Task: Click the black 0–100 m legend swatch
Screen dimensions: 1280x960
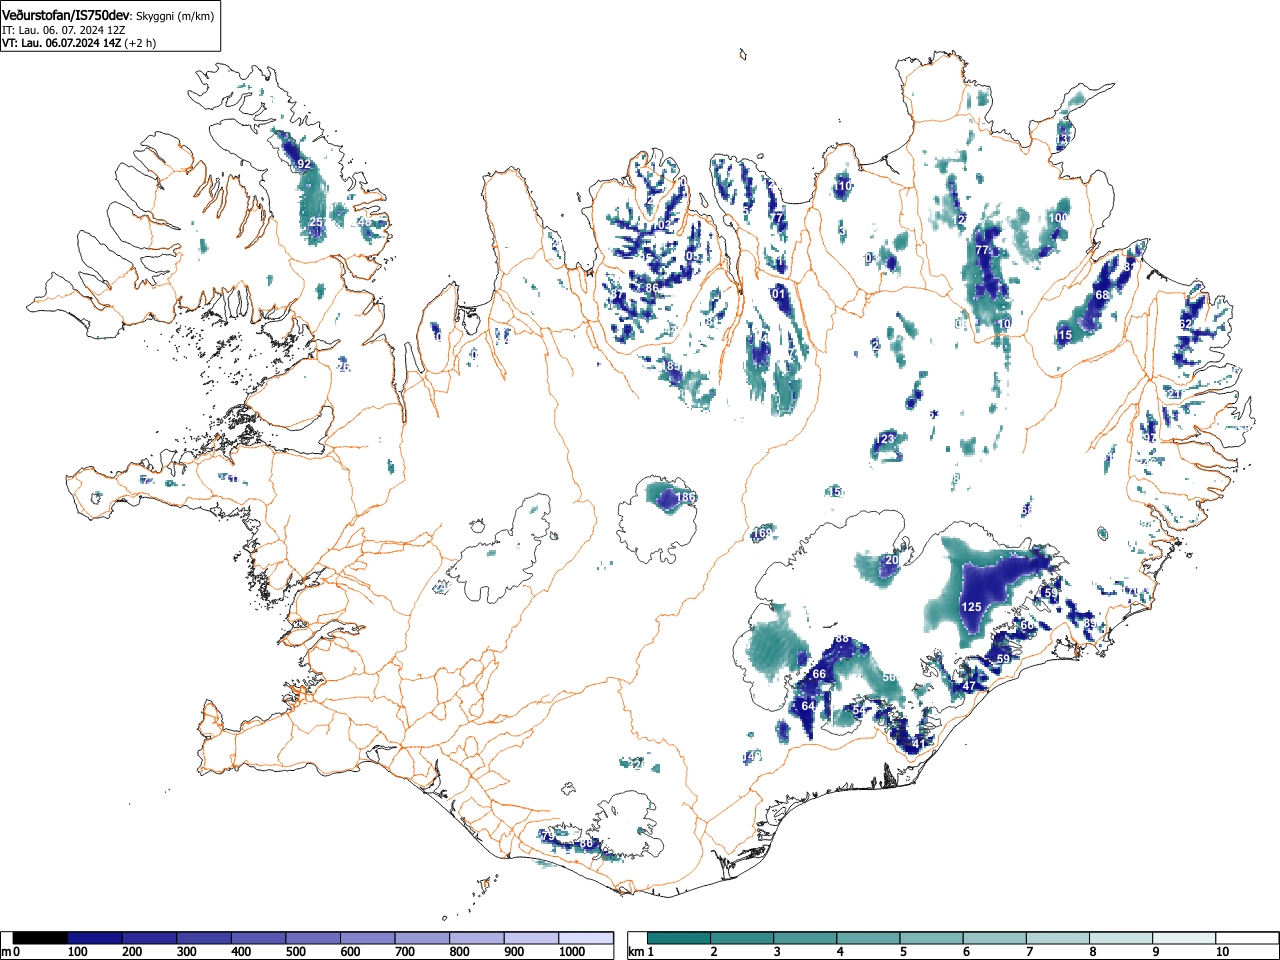Action: 40,938
